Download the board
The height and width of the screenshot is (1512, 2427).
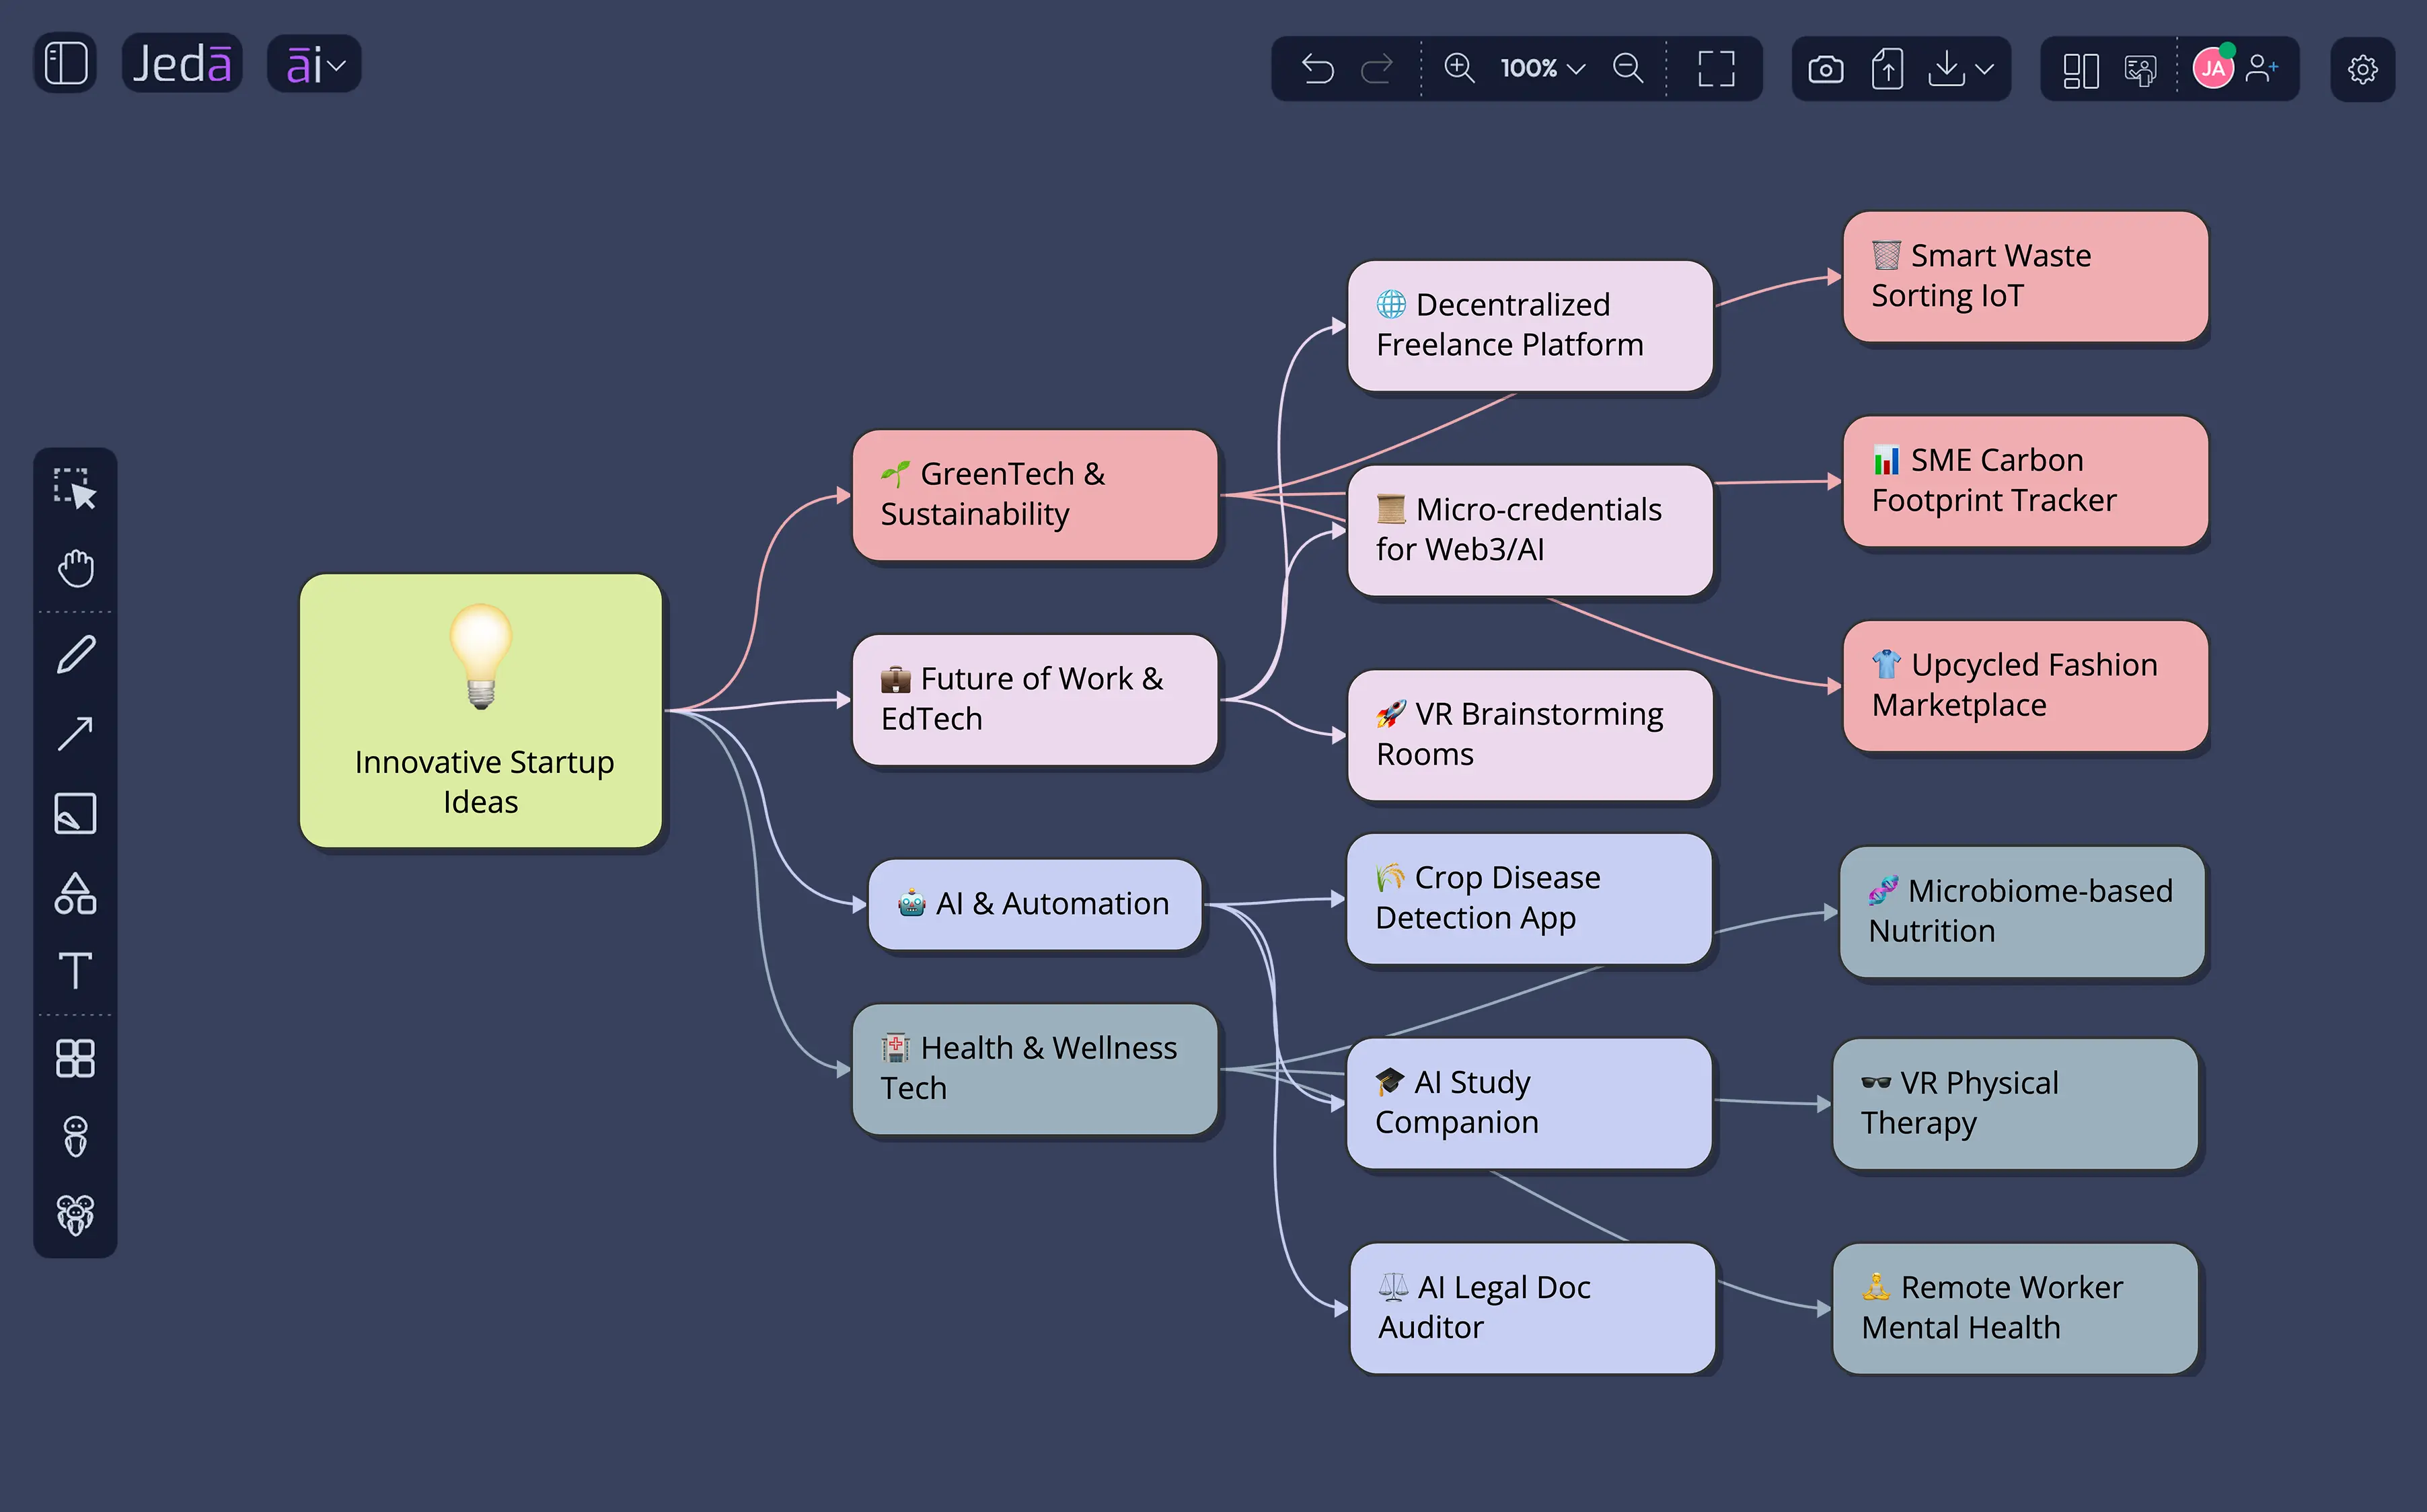1946,69
